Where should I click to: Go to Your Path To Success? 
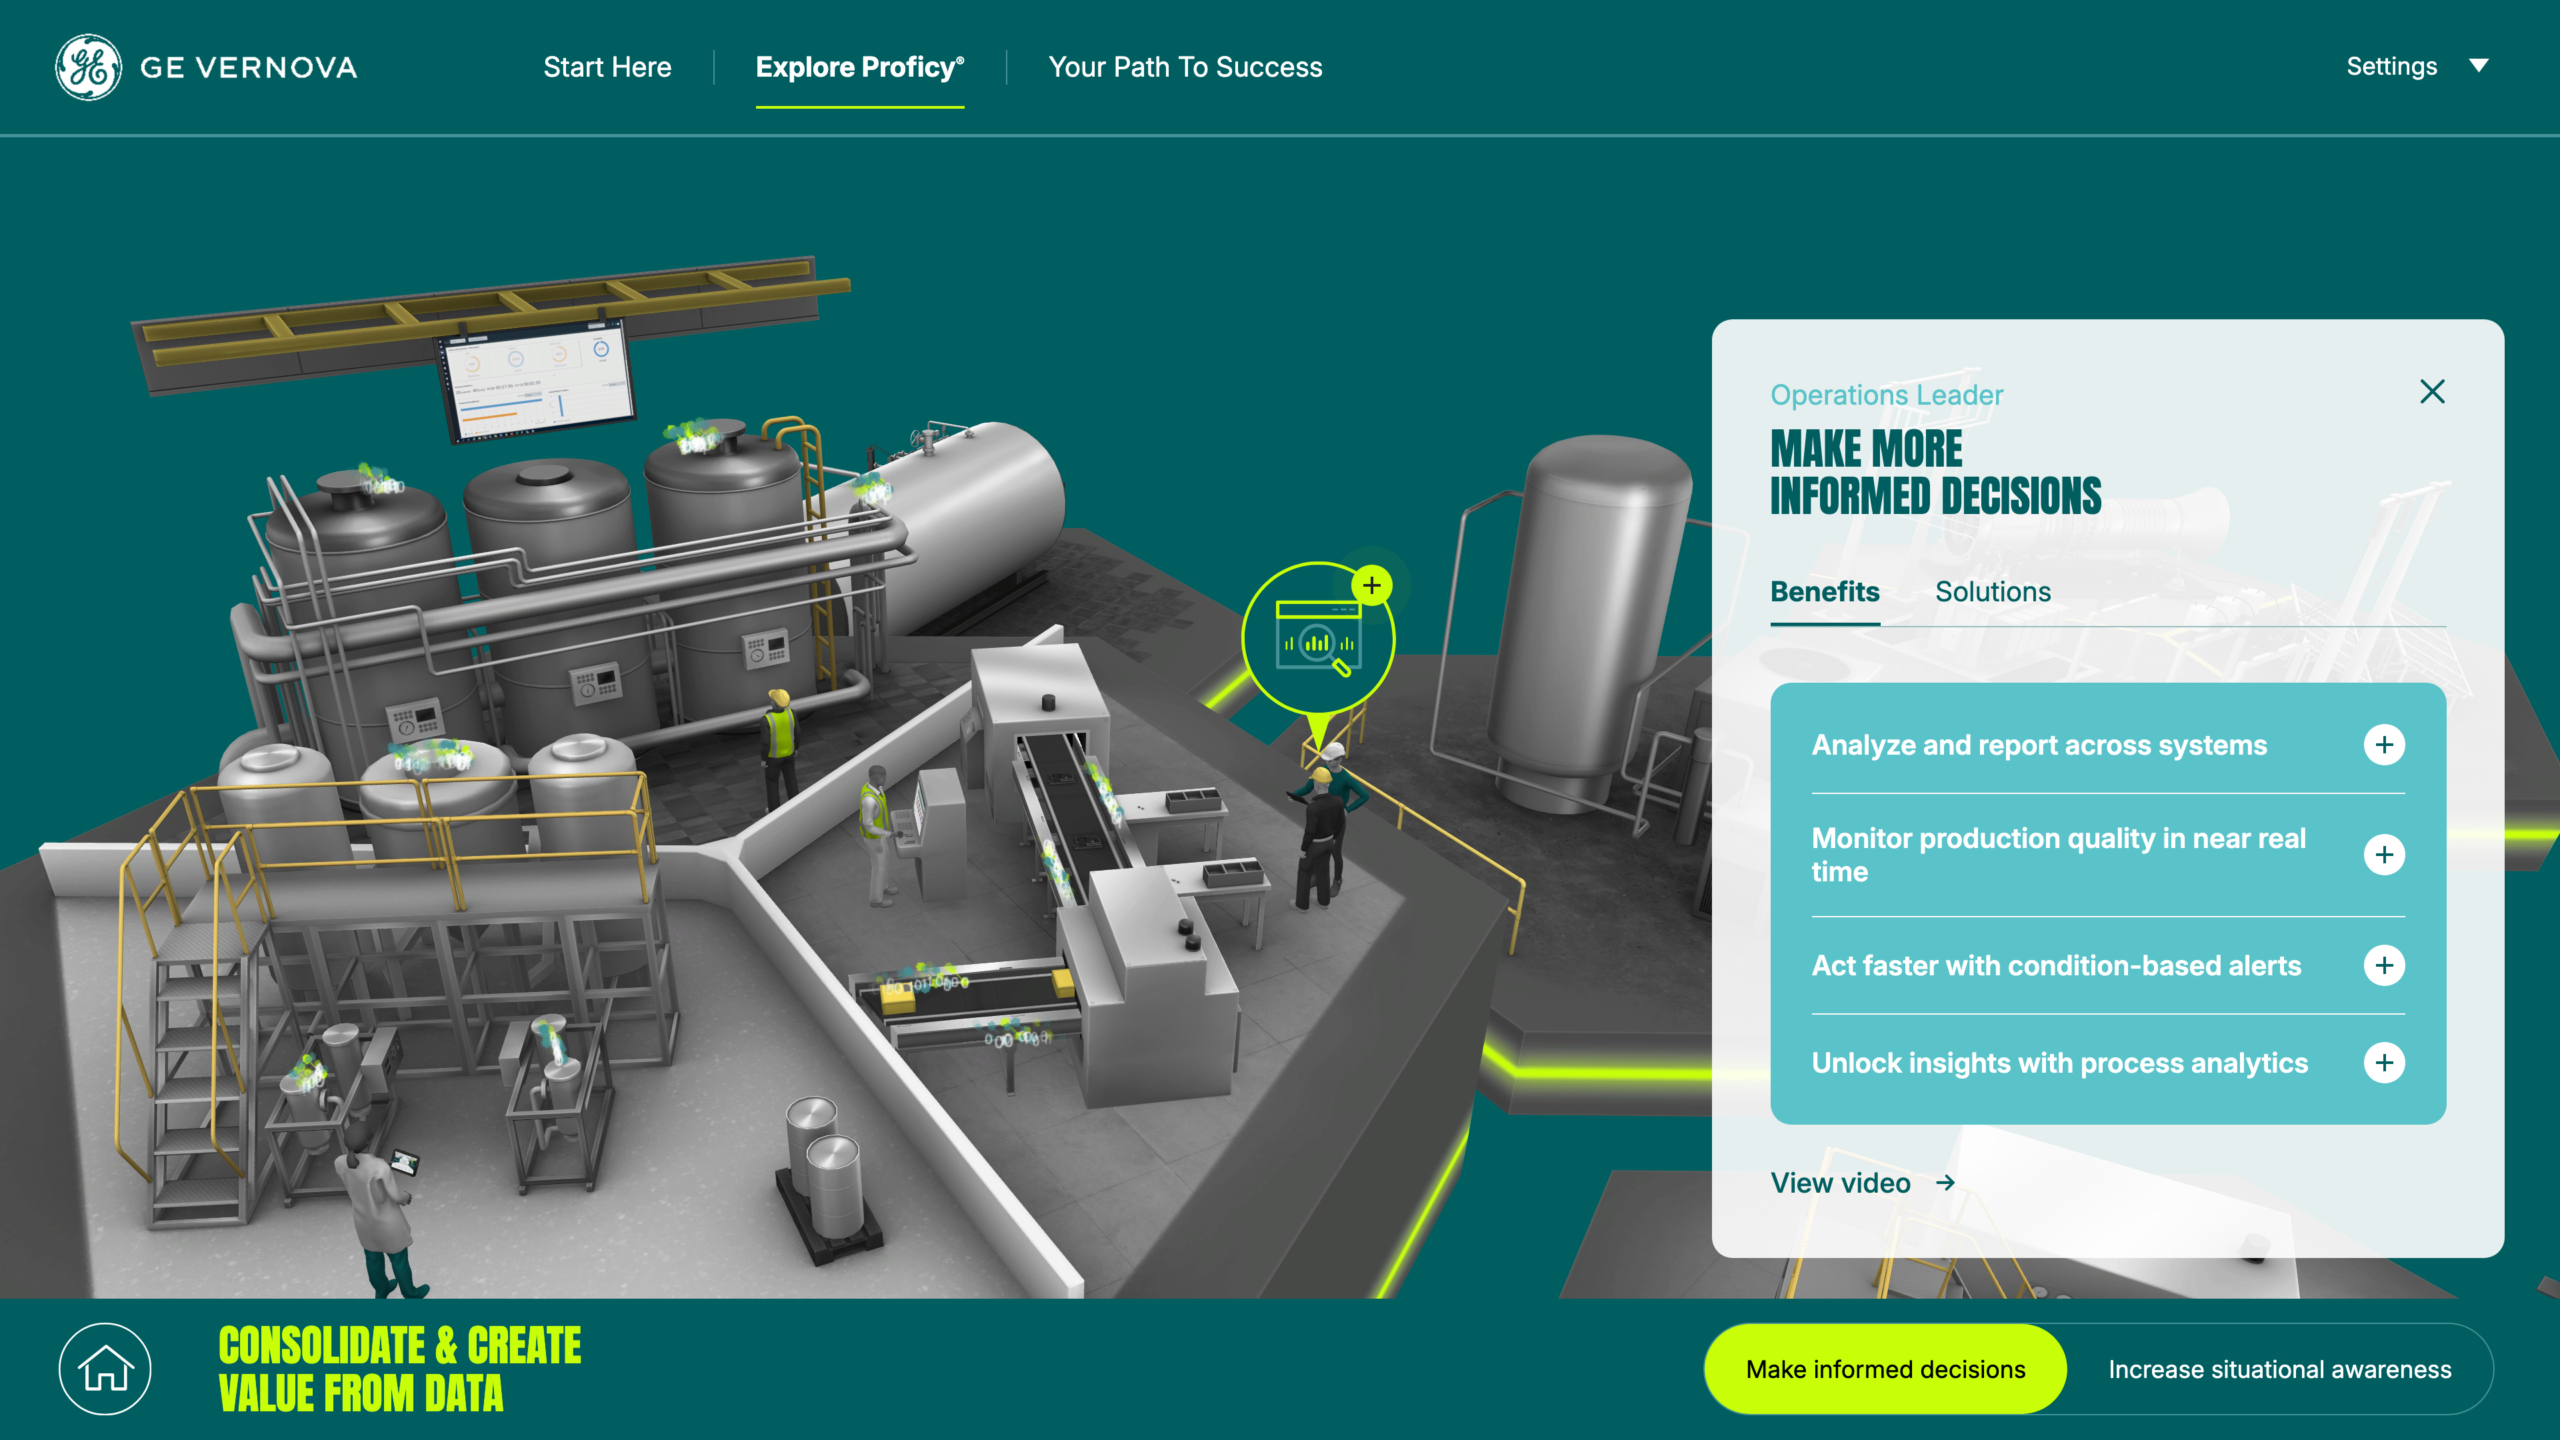(x=1185, y=67)
